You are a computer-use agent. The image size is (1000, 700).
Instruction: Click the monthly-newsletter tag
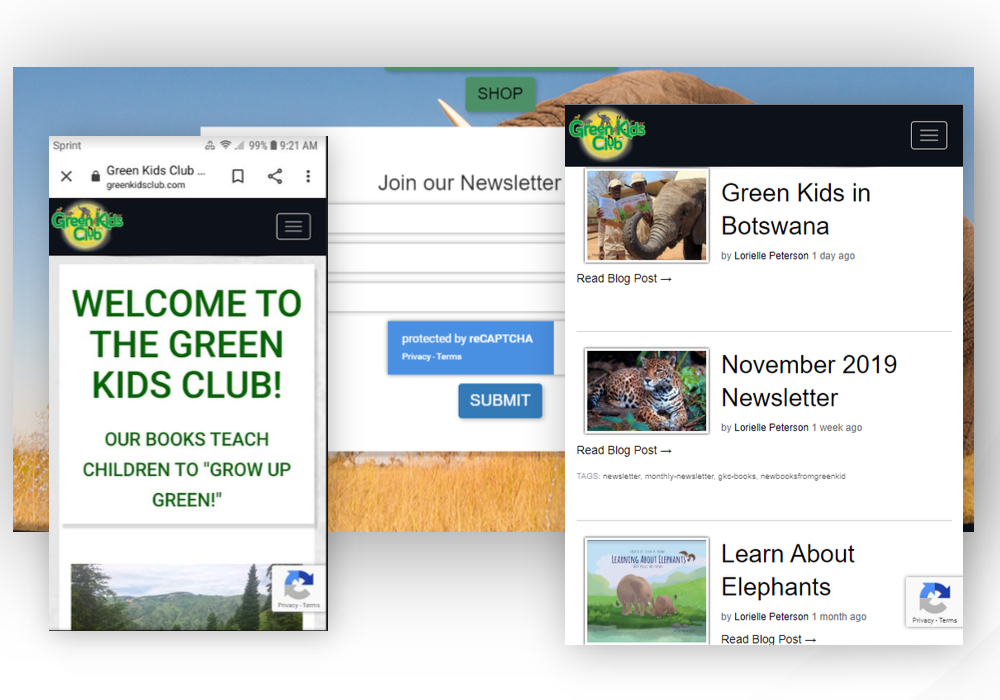click(679, 476)
